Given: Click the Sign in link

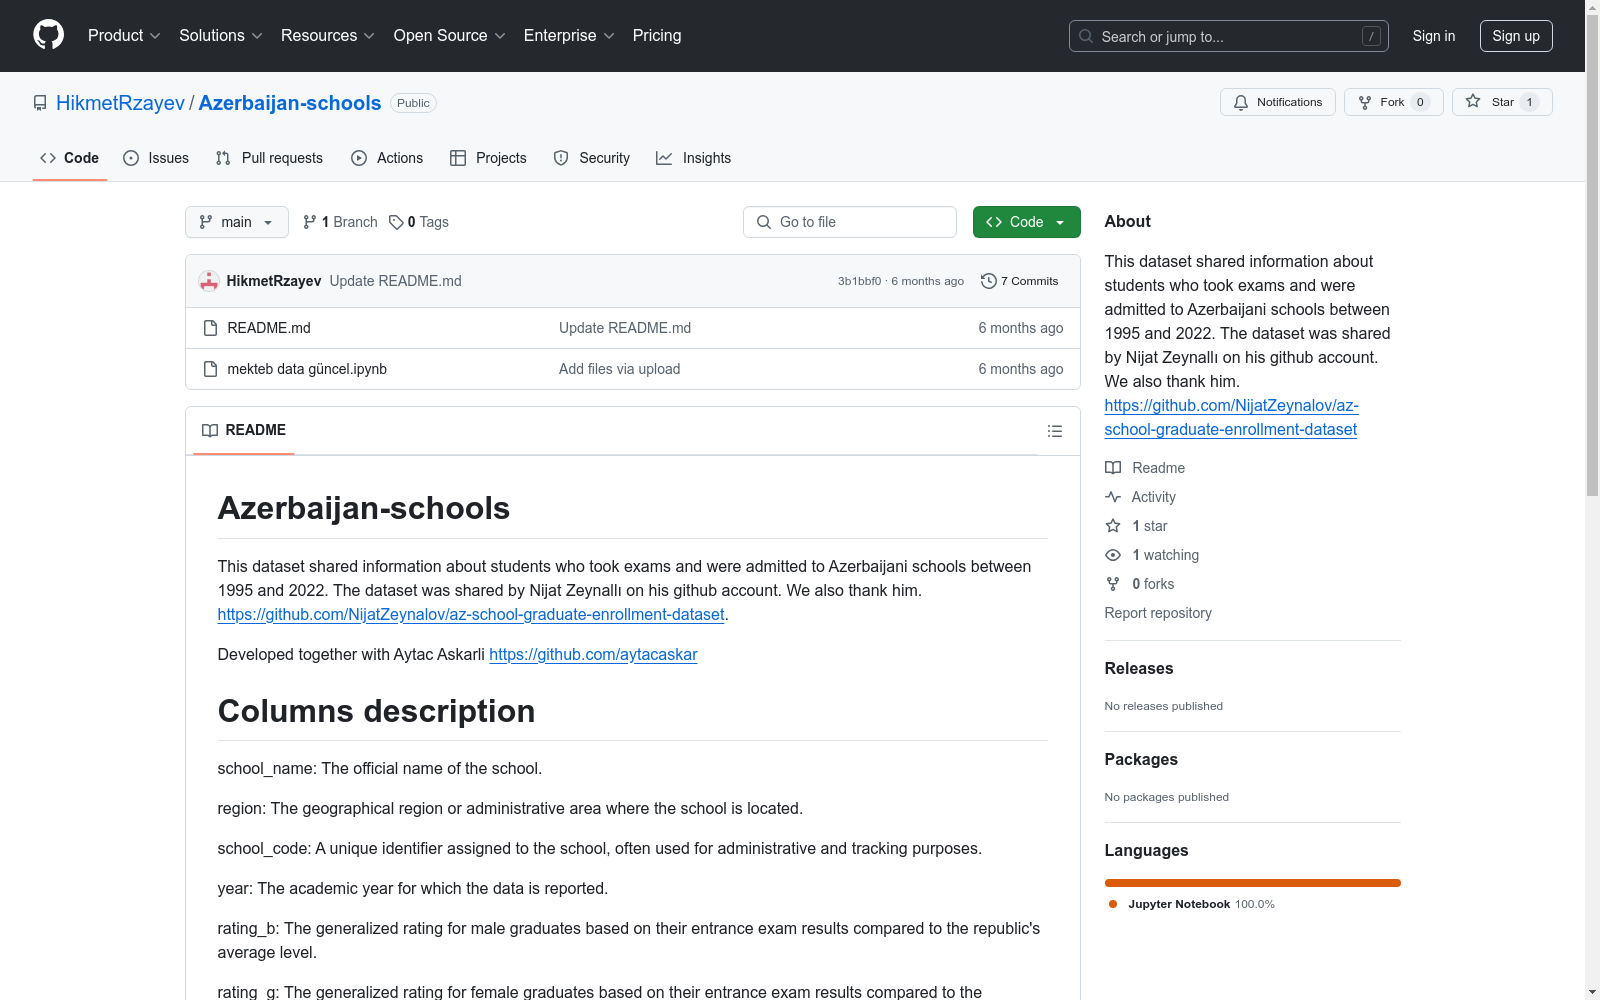Looking at the screenshot, I should [1434, 36].
